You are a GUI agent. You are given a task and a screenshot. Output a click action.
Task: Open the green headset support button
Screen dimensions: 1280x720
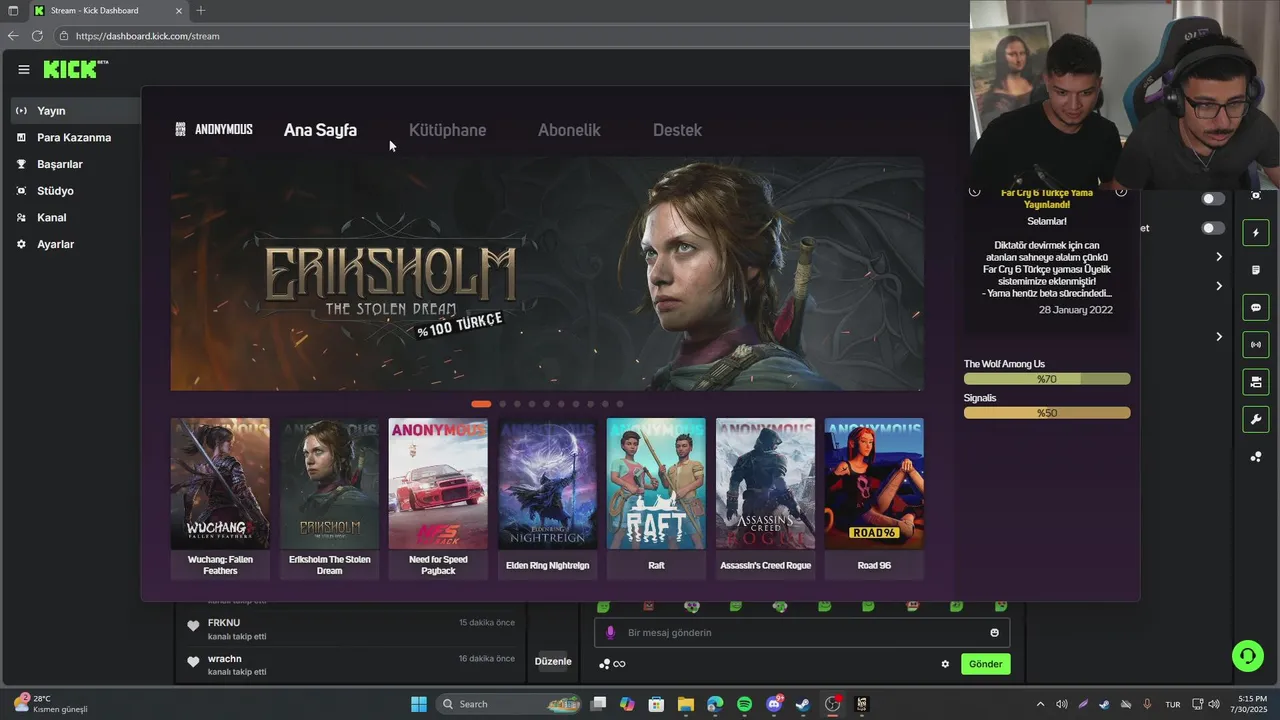[1248, 656]
